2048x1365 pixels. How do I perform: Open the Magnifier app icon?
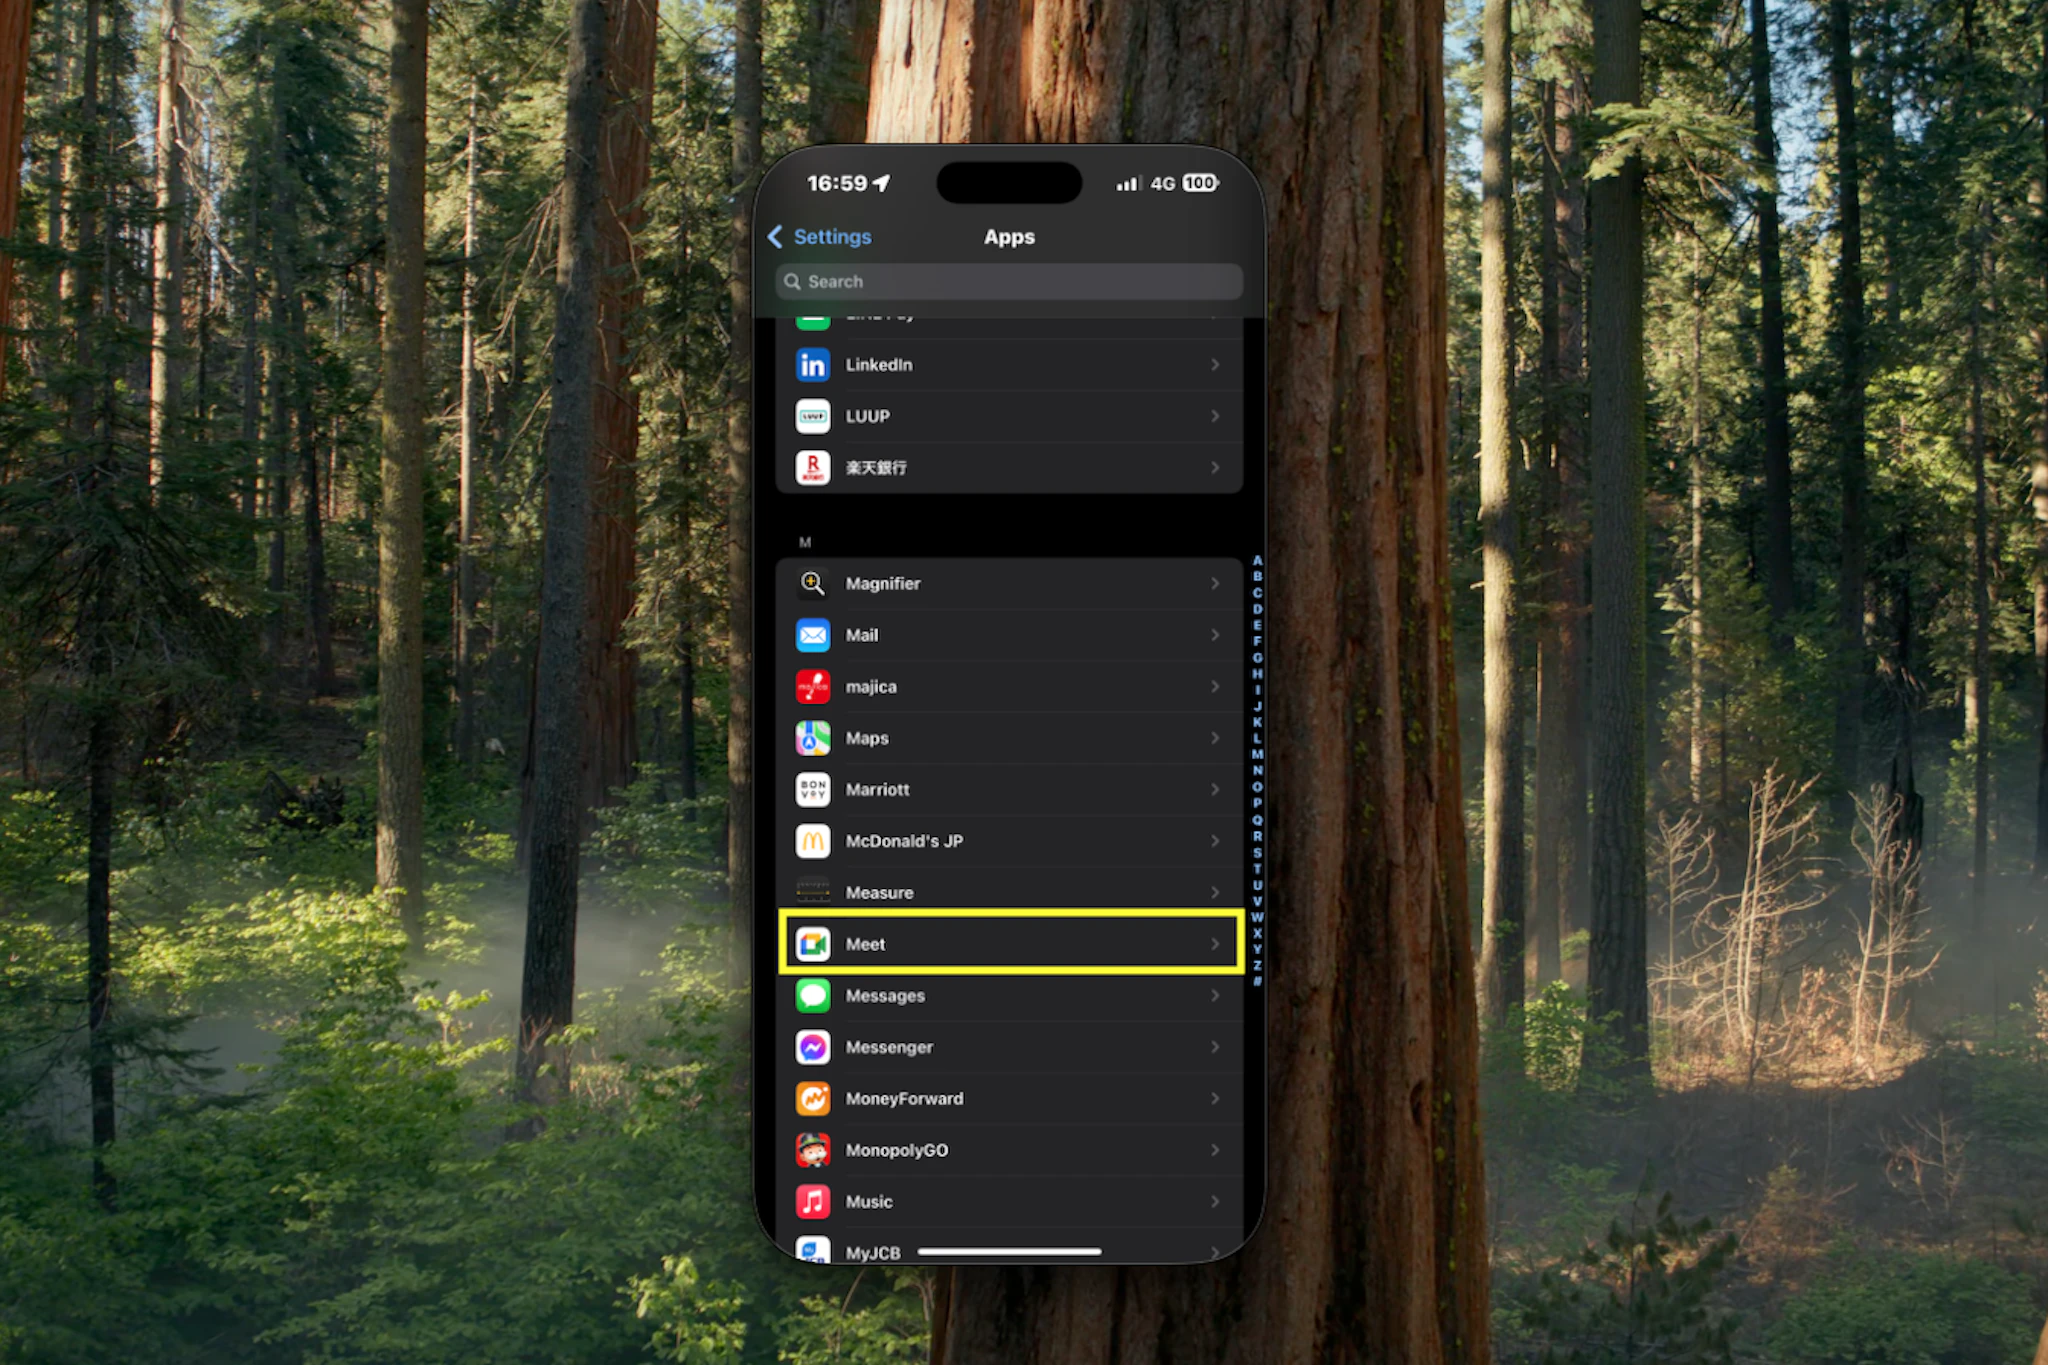(812, 584)
